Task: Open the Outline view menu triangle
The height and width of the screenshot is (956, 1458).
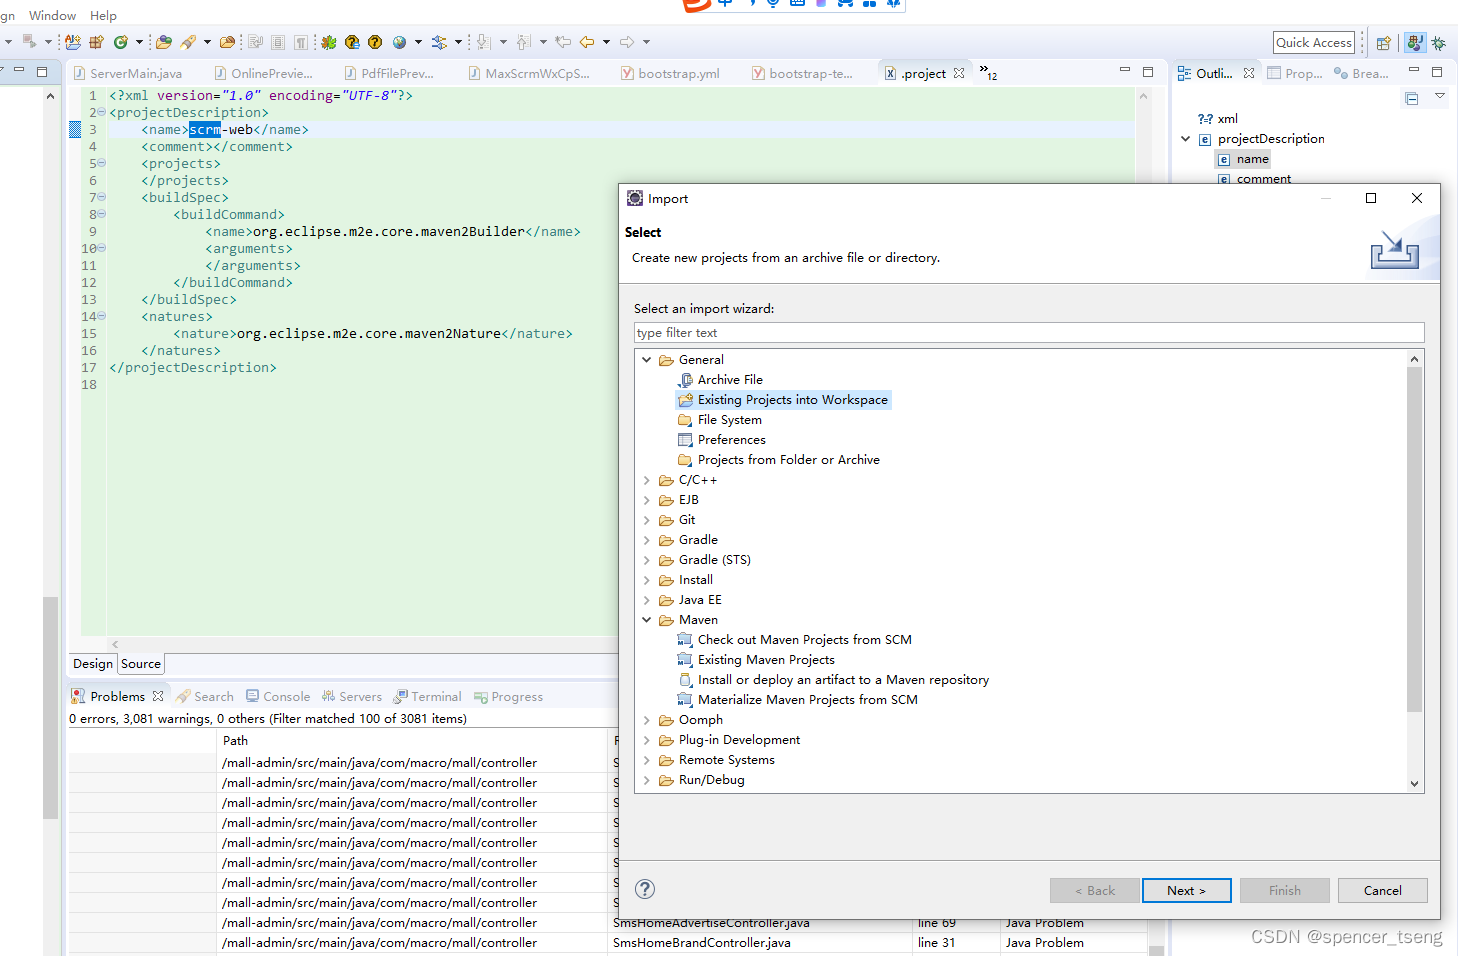Action: click(x=1440, y=98)
